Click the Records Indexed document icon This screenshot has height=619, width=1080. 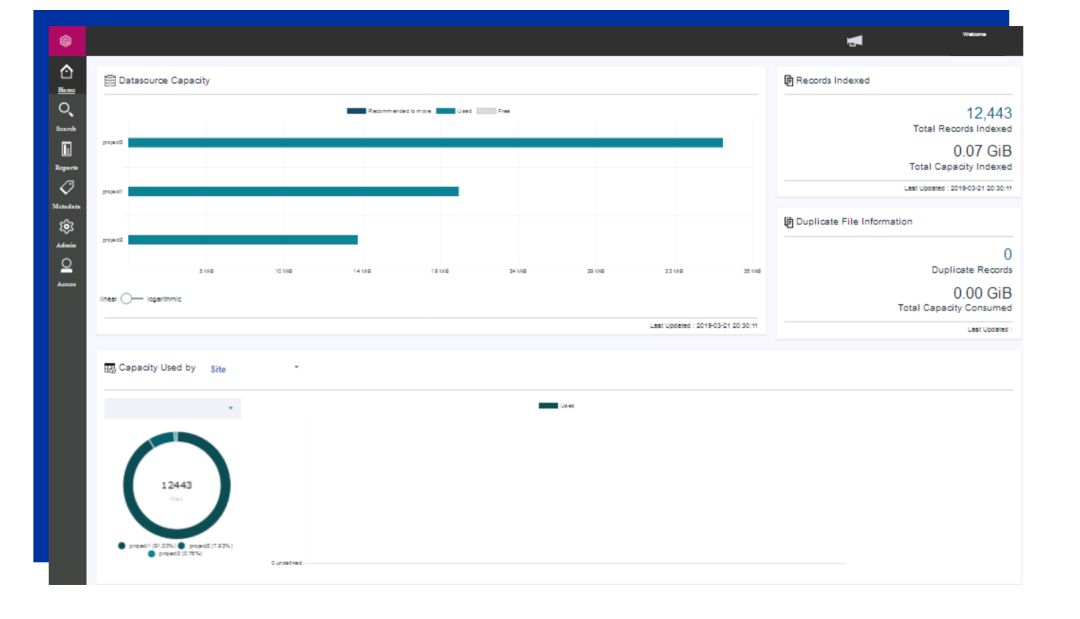[x=788, y=81]
